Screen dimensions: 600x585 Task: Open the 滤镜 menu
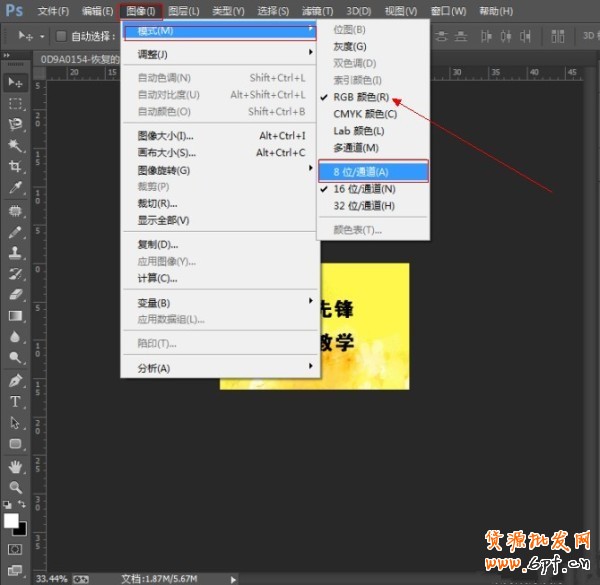click(317, 11)
